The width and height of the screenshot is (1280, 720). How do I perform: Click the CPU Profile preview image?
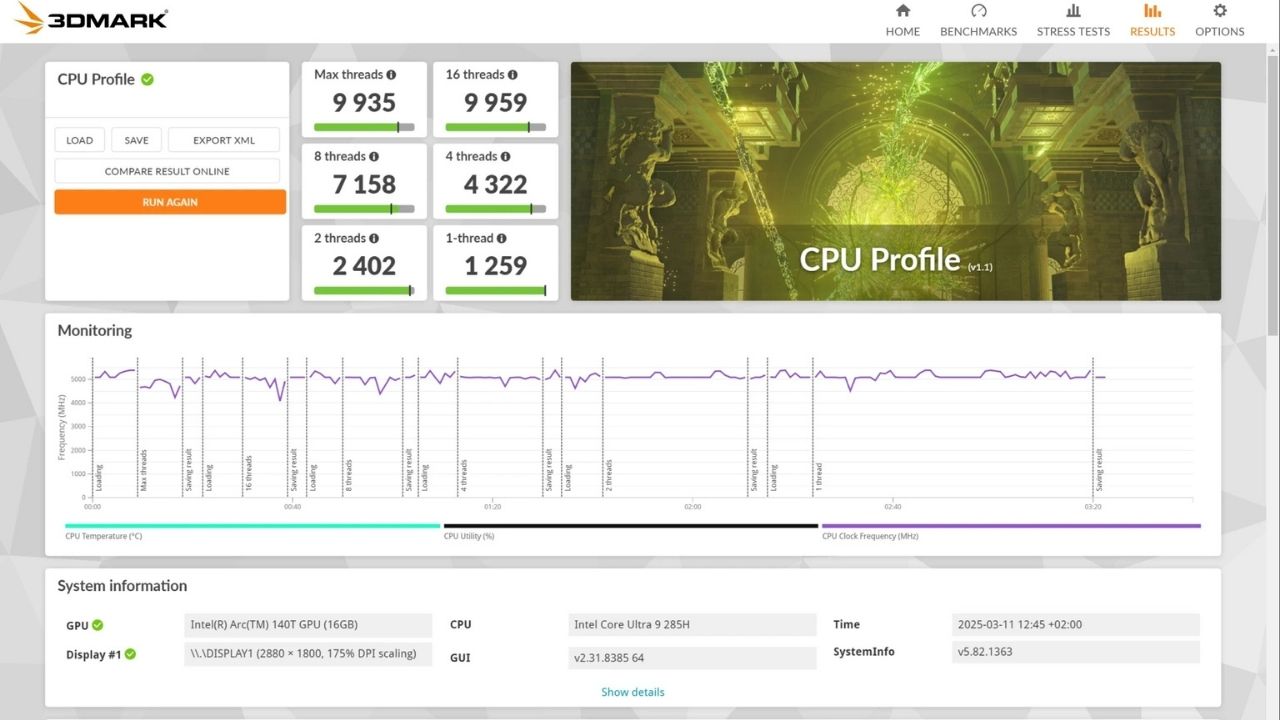(x=895, y=180)
